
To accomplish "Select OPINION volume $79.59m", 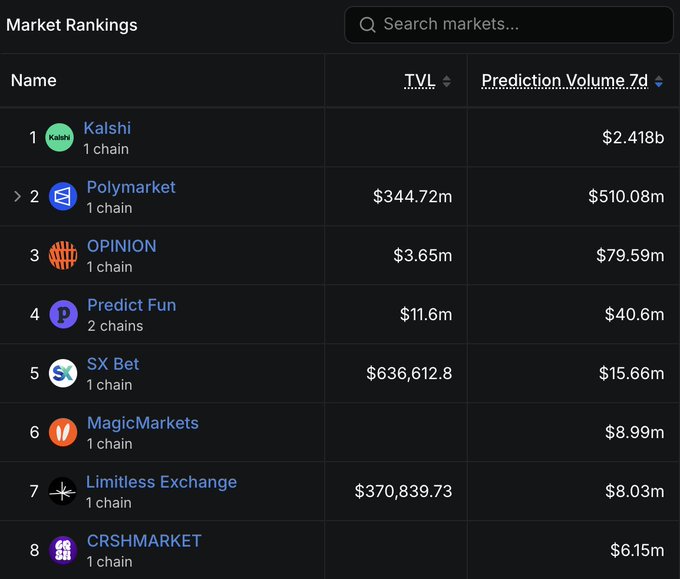I will (x=630, y=255).
